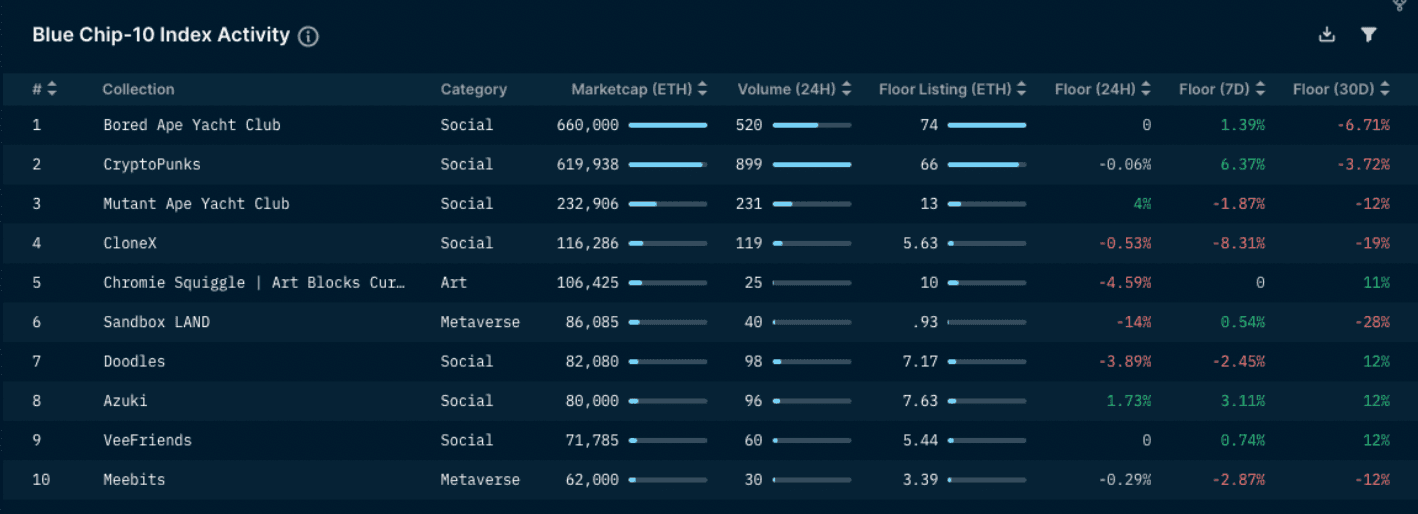The image size is (1418, 514).
Task: Open Bored Ape Yacht Club collection
Action: click(192, 125)
